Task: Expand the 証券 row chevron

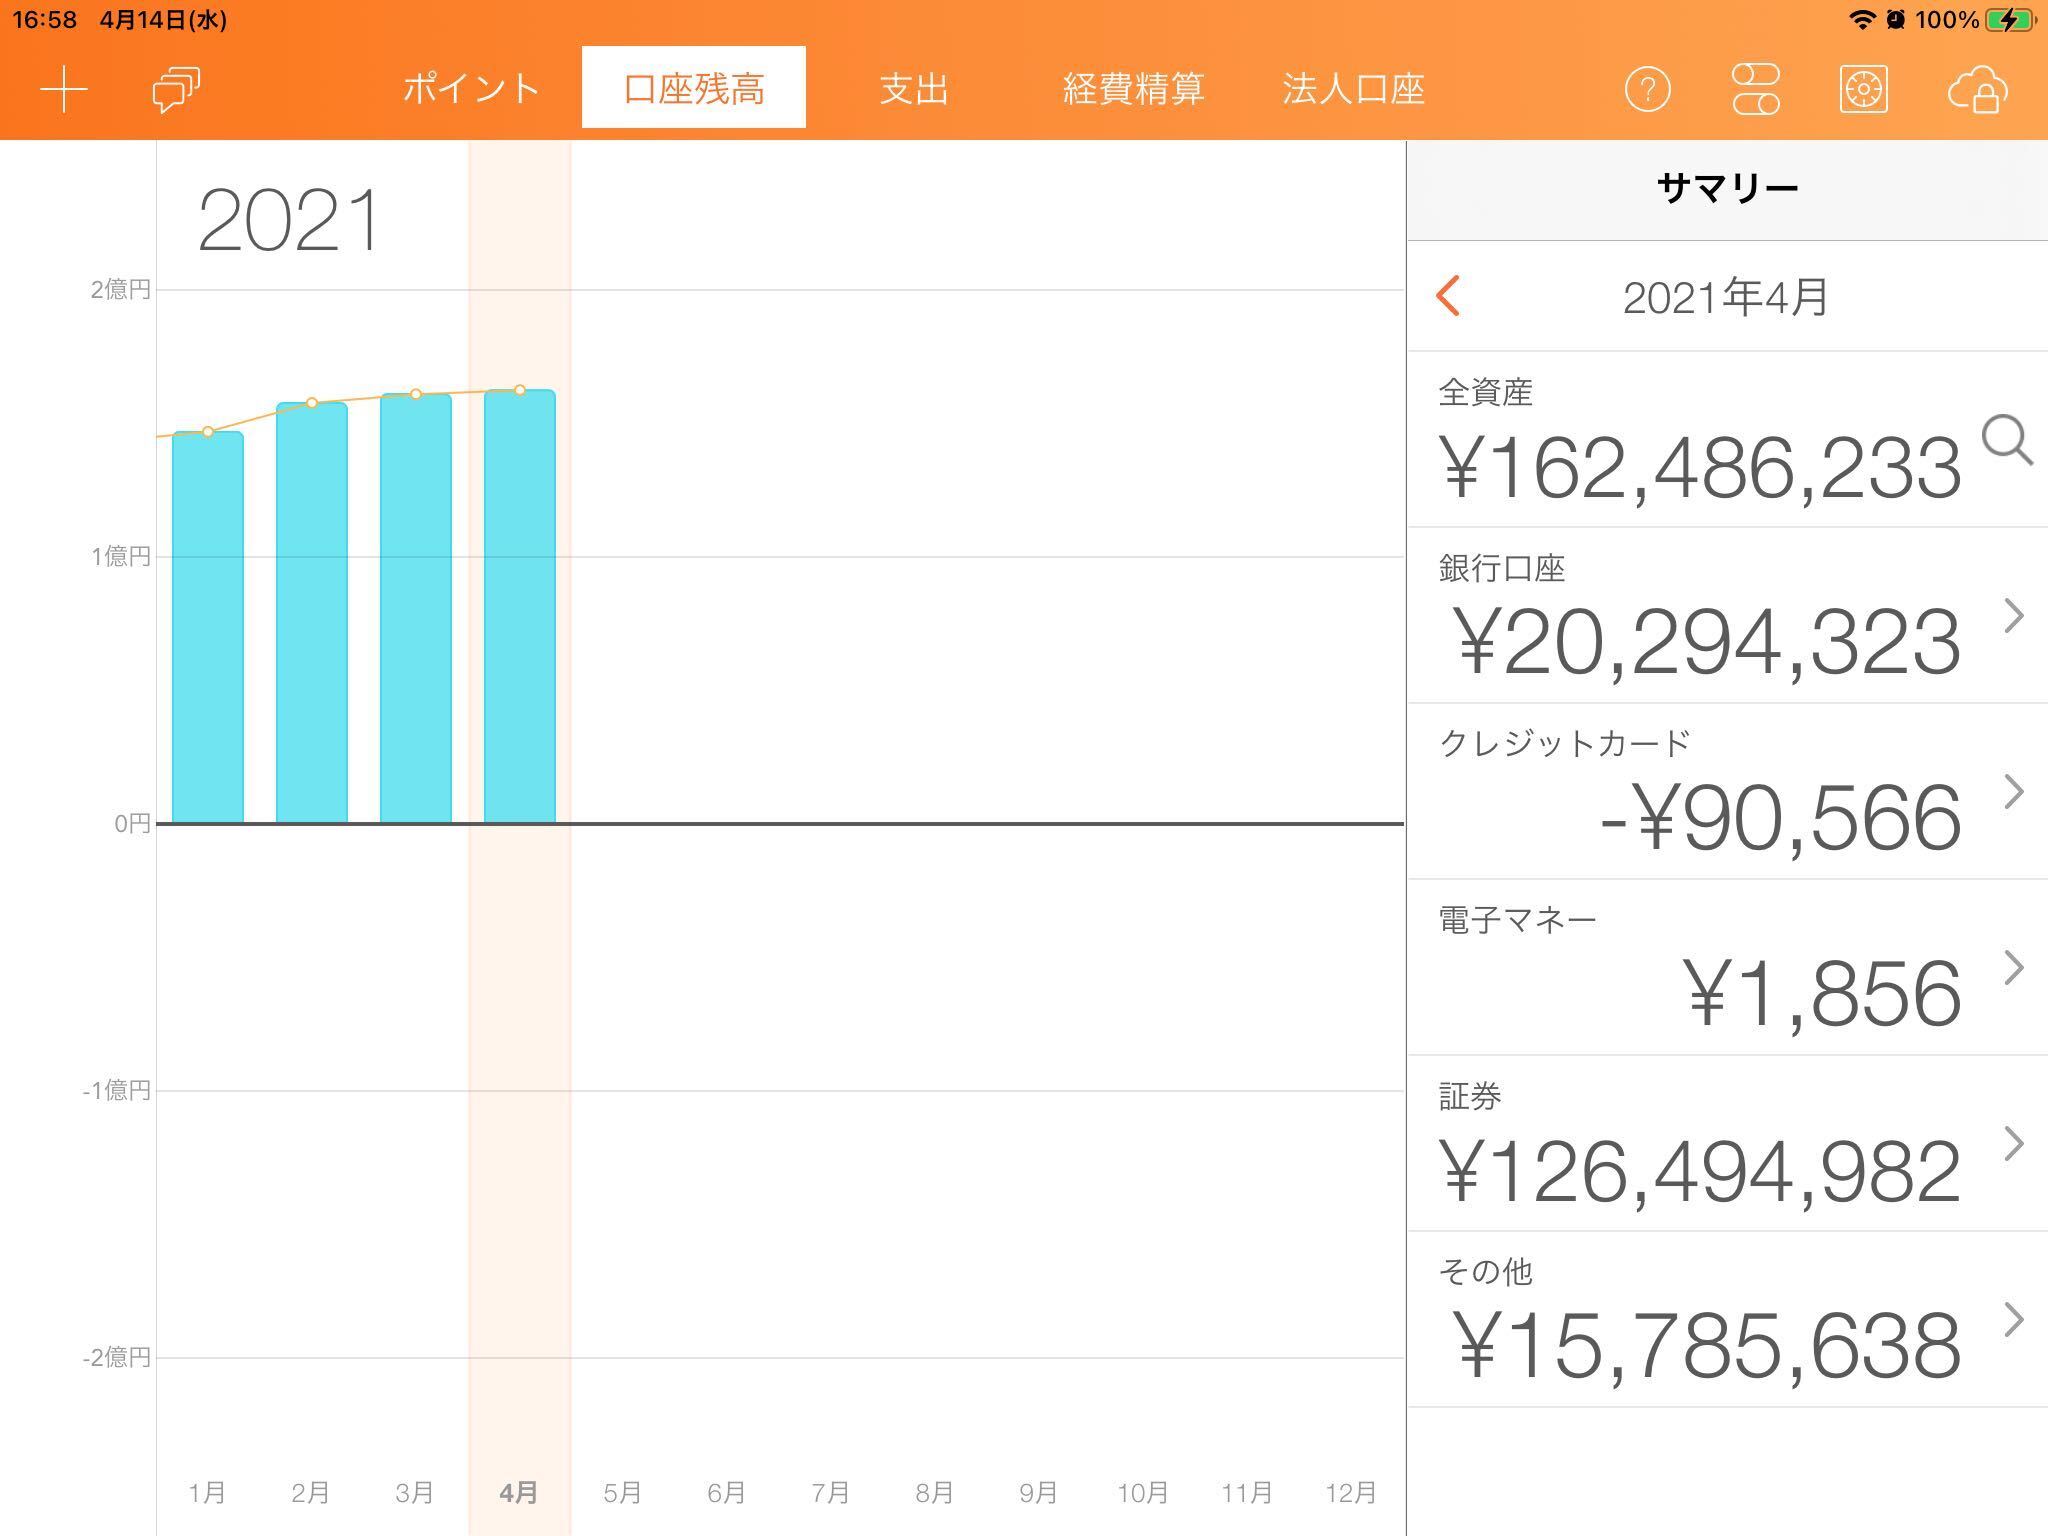Action: click(x=2013, y=1144)
